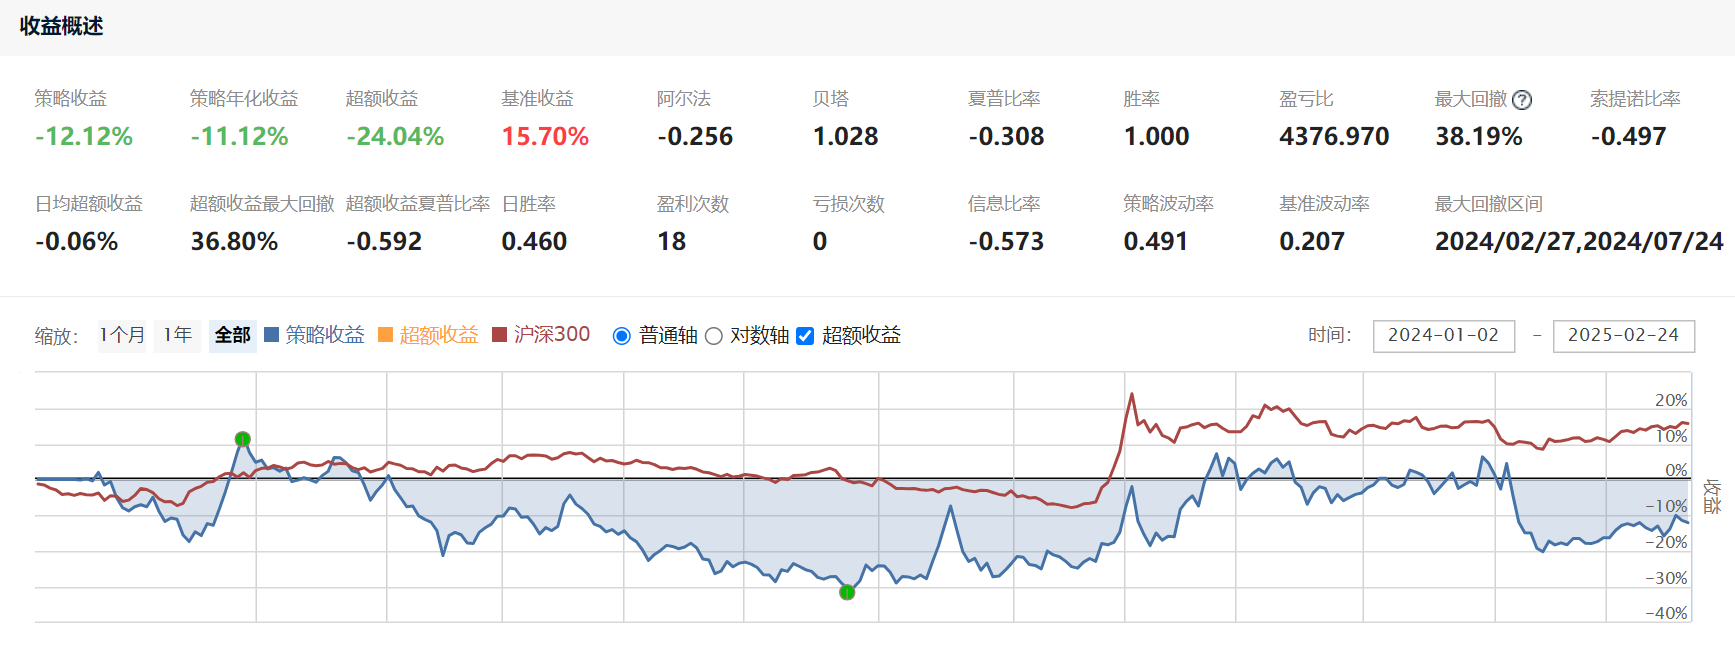
Task: Click the green trough marker on chart
Action: pyautogui.click(x=847, y=592)
